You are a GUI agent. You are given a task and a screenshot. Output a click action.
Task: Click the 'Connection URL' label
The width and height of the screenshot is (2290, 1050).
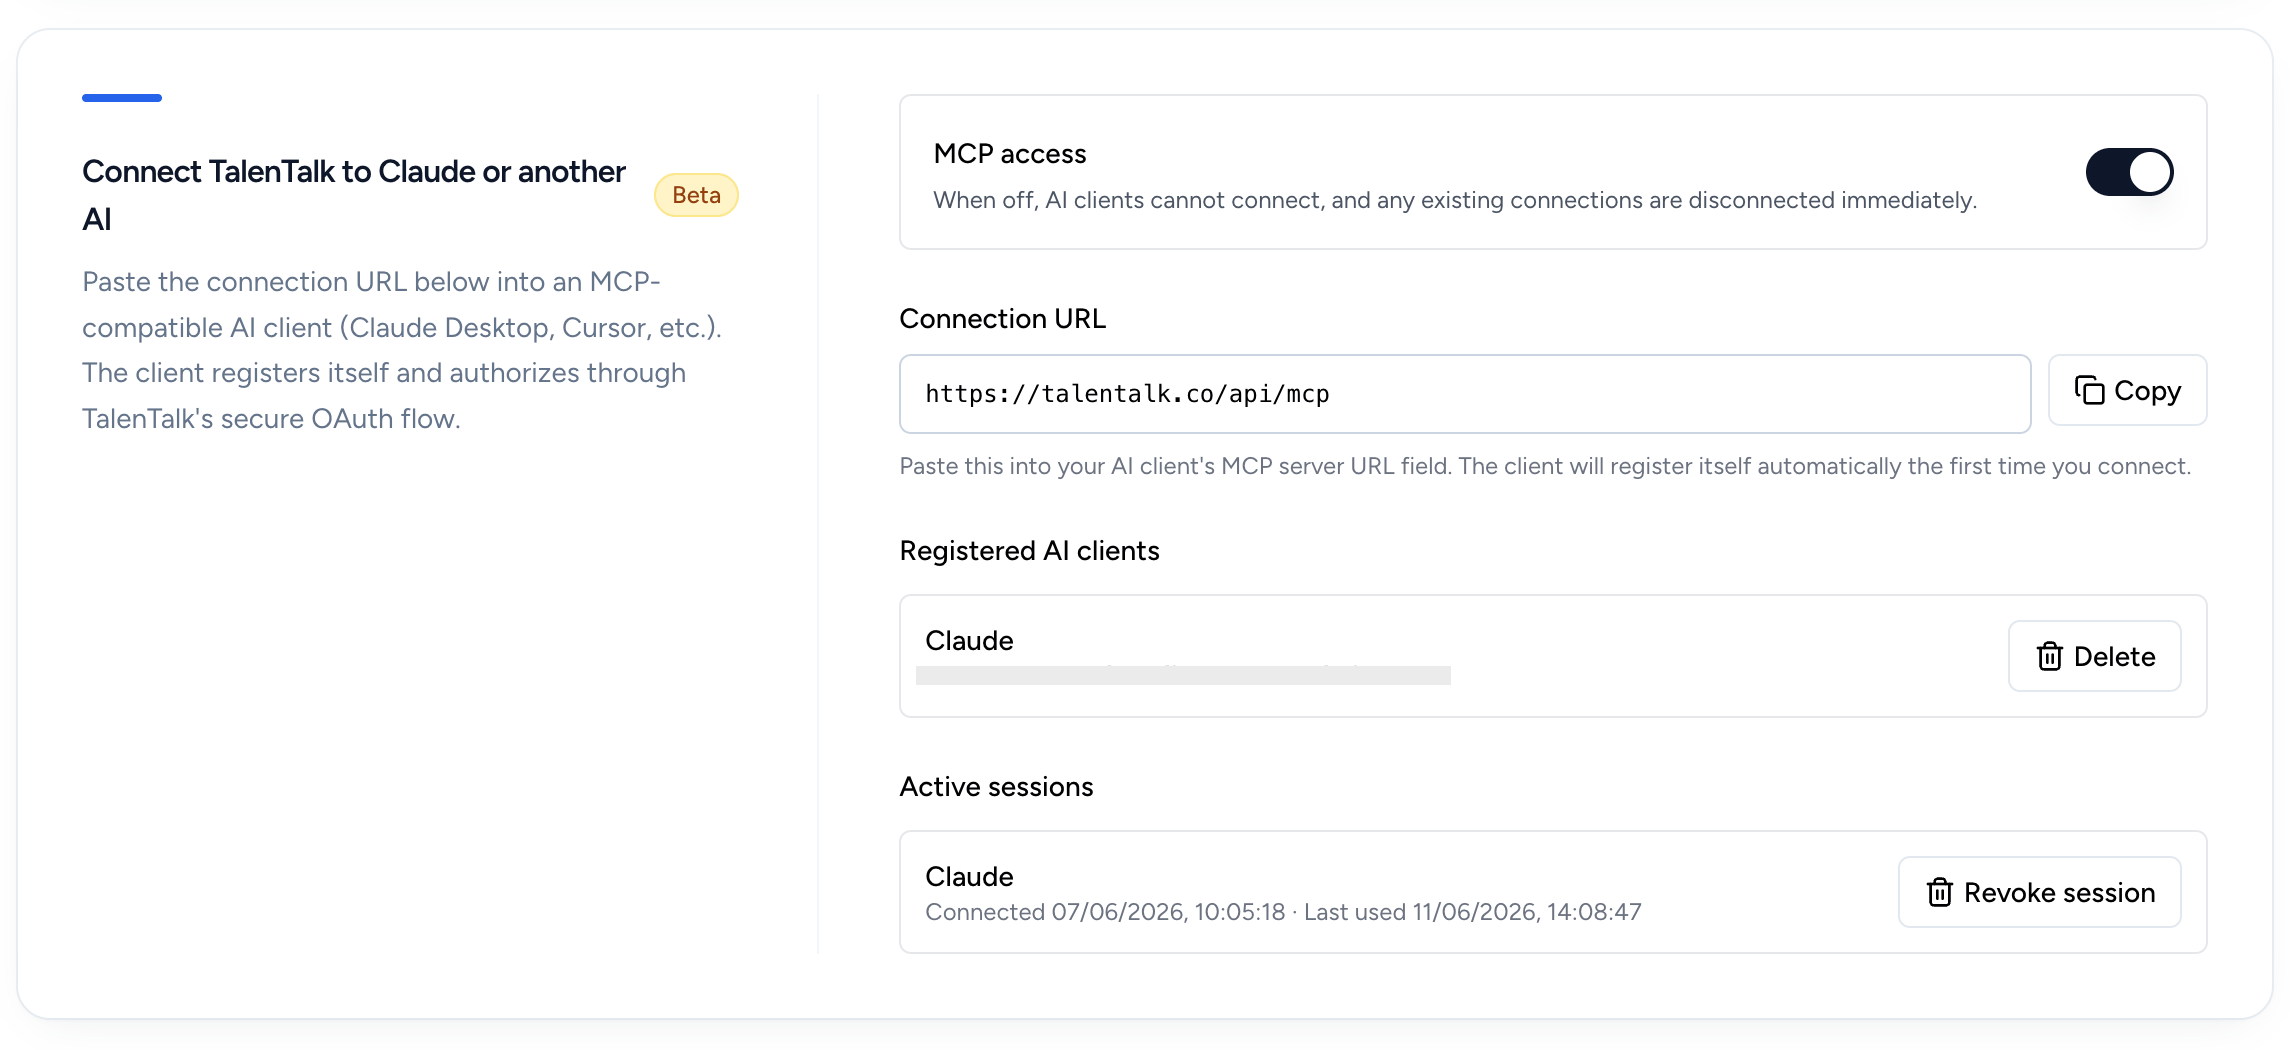(x=1003, y=319)
